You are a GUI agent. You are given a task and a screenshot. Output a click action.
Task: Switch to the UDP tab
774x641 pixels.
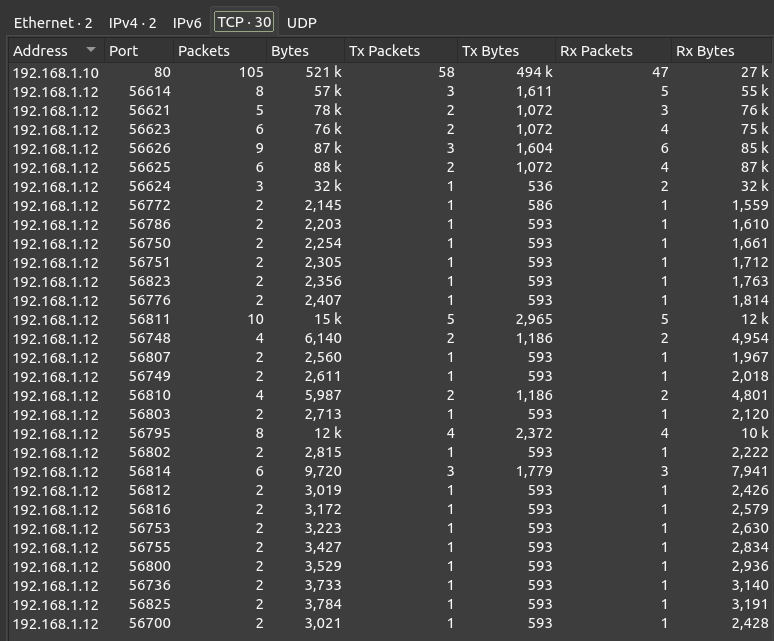(x=301, y=22)
